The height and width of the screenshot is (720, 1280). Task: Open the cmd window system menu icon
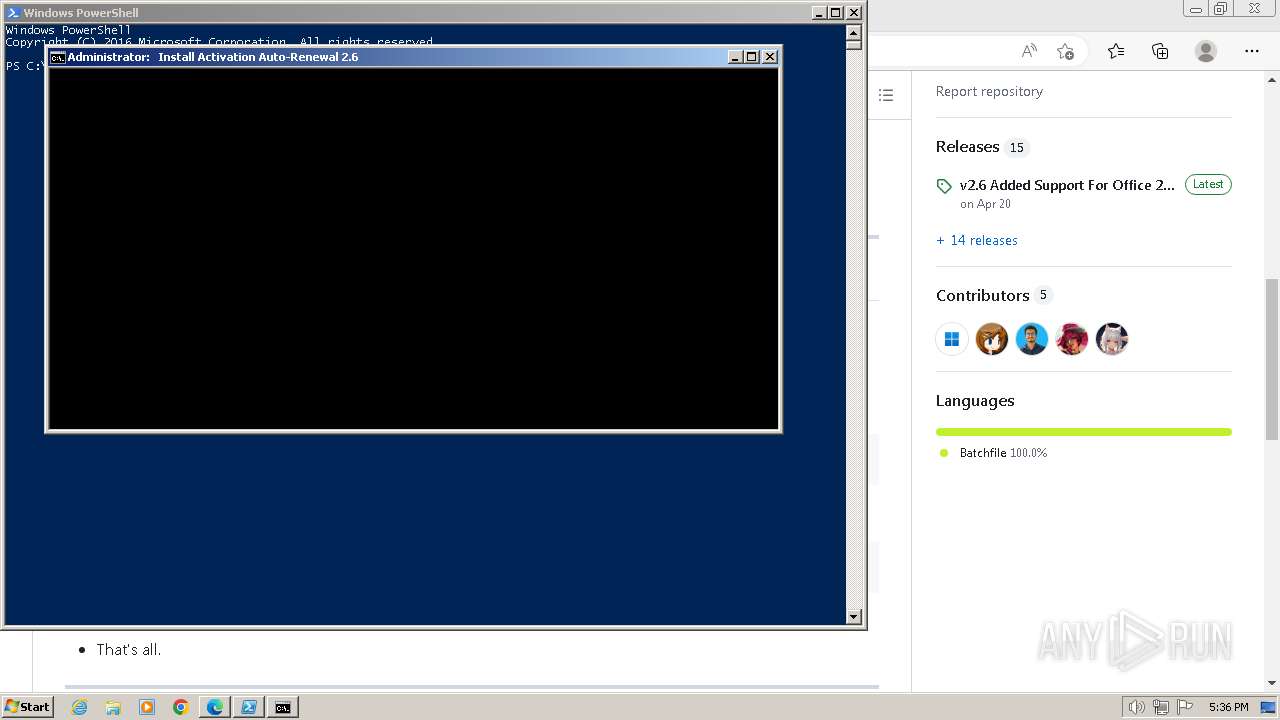[x=58, y=57]
